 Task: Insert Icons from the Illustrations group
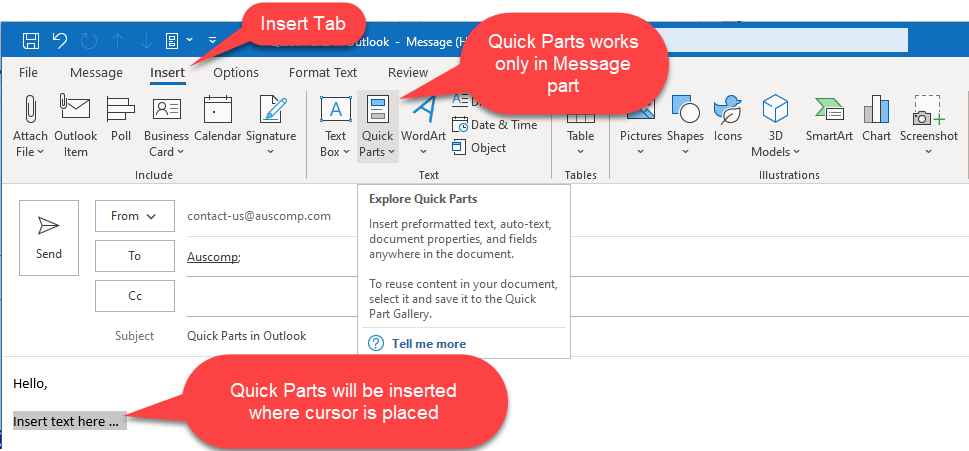727,118
